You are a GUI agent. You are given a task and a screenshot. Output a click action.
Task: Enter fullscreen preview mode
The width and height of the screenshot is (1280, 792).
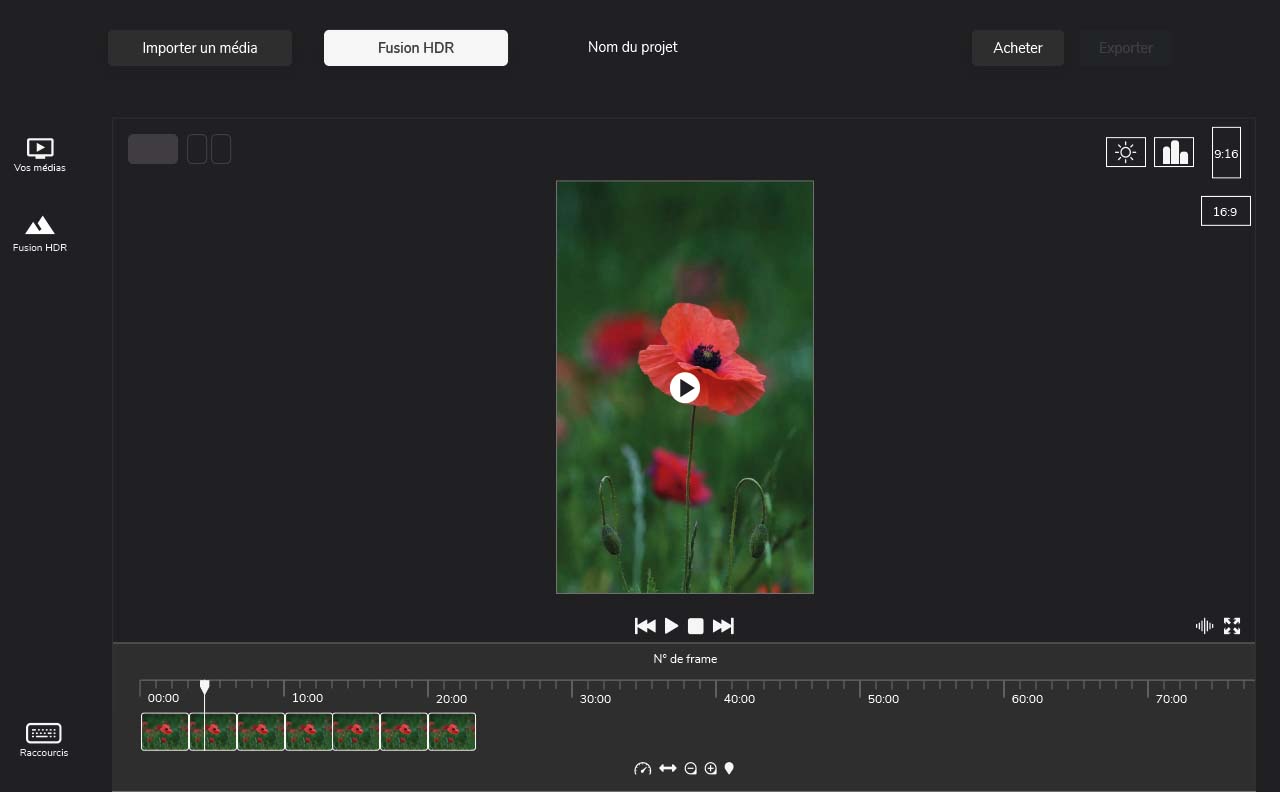tap(1232, 626)
